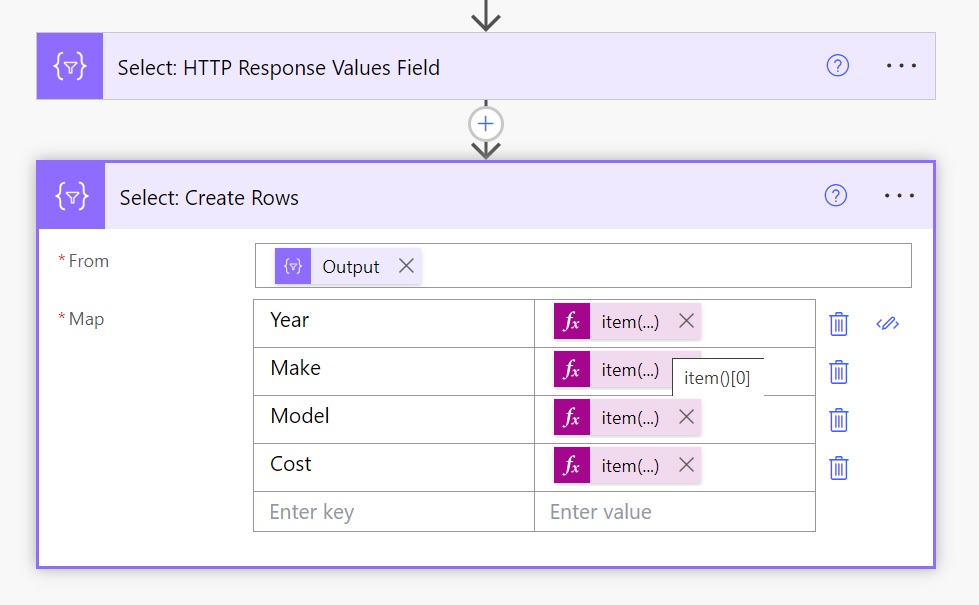The height and width of the screenshot is (605, 979).
Task: Remove the Output token from From
Action: tap(409, 266)
